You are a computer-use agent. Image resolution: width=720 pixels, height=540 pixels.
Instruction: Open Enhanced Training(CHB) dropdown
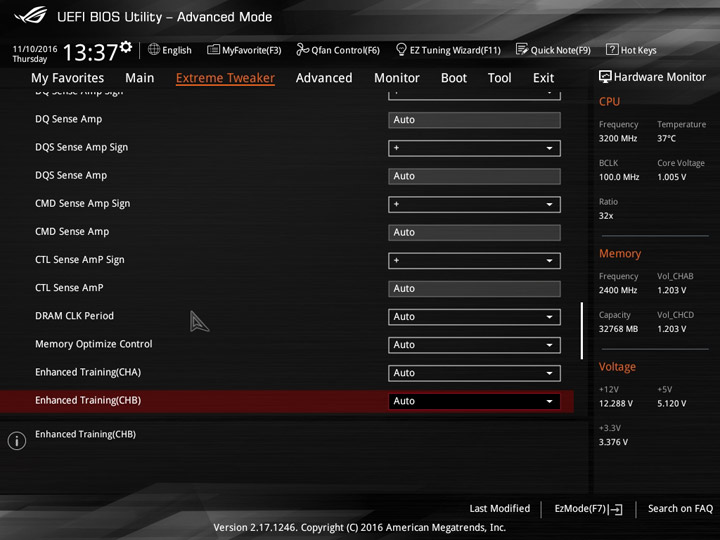[x=474, y=401]
